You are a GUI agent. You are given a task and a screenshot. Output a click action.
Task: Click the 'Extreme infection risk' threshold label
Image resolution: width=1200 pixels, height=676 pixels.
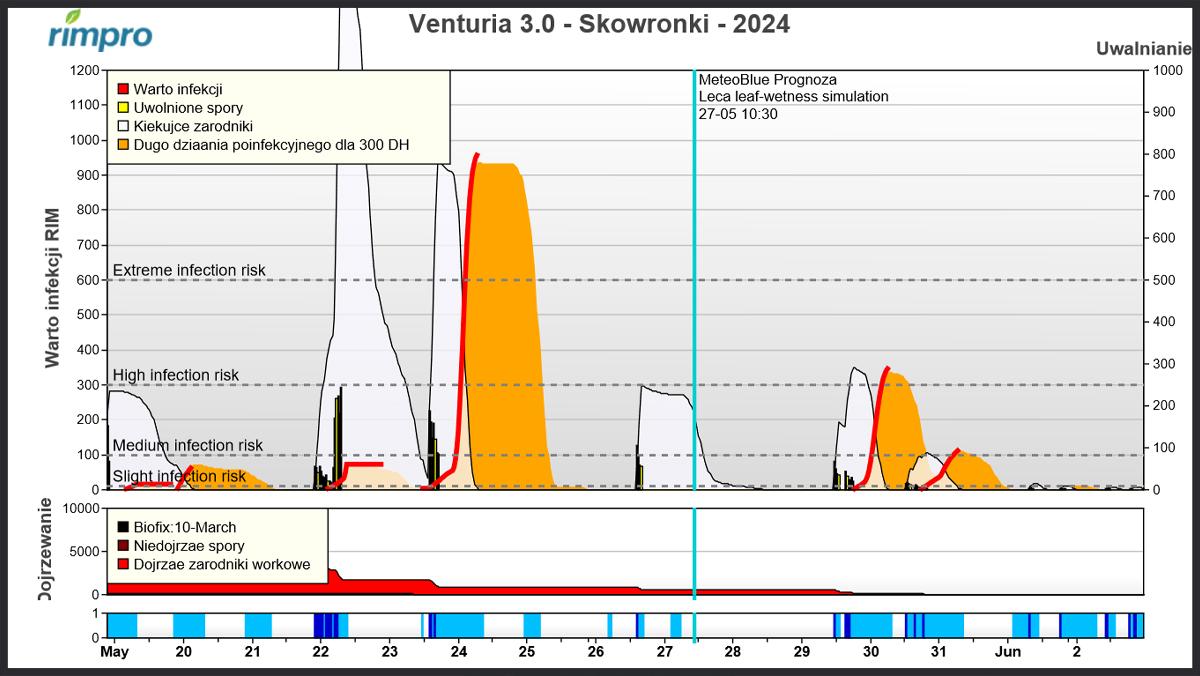point(189,271)
